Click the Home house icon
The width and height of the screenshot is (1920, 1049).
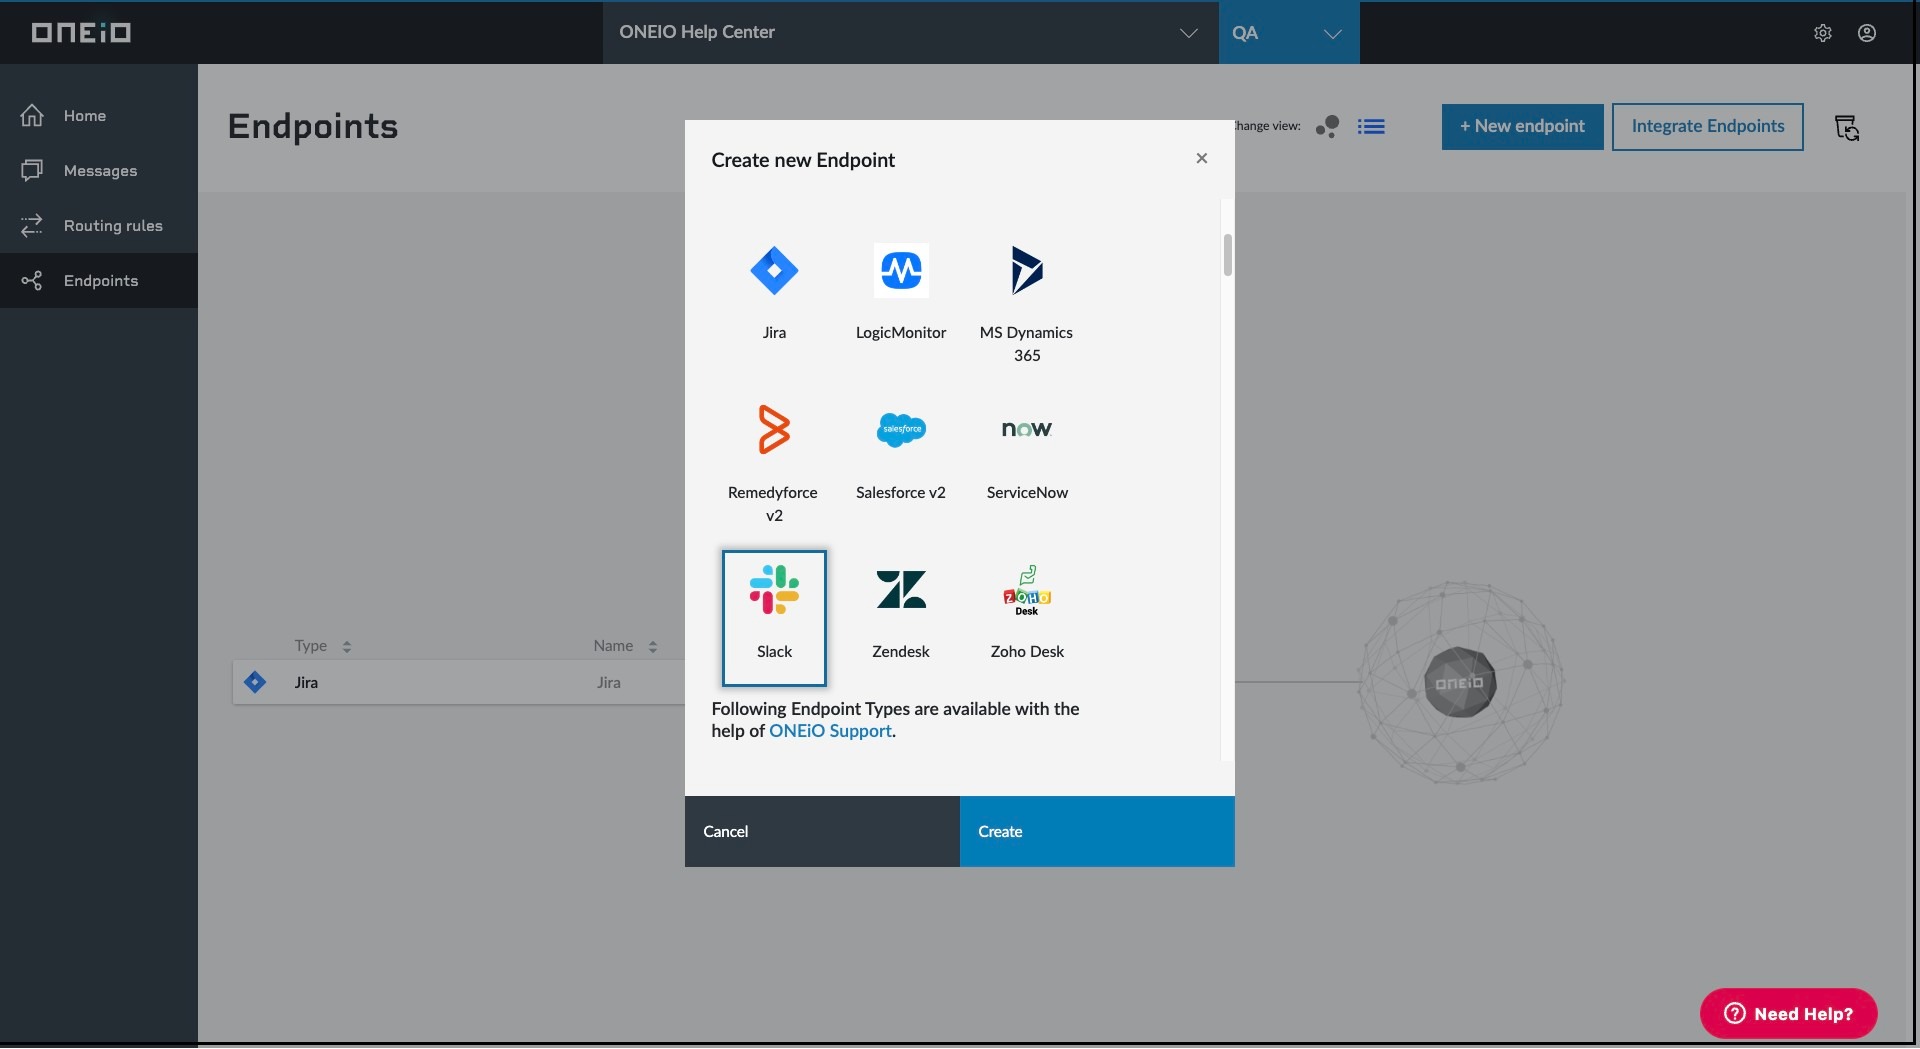coord(32,115)
